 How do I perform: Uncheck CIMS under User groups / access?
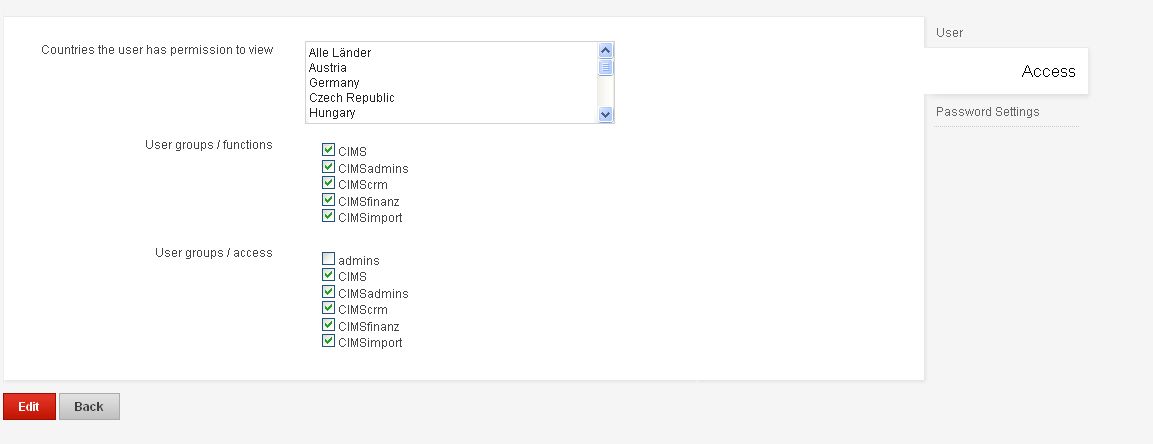[328, 275]
